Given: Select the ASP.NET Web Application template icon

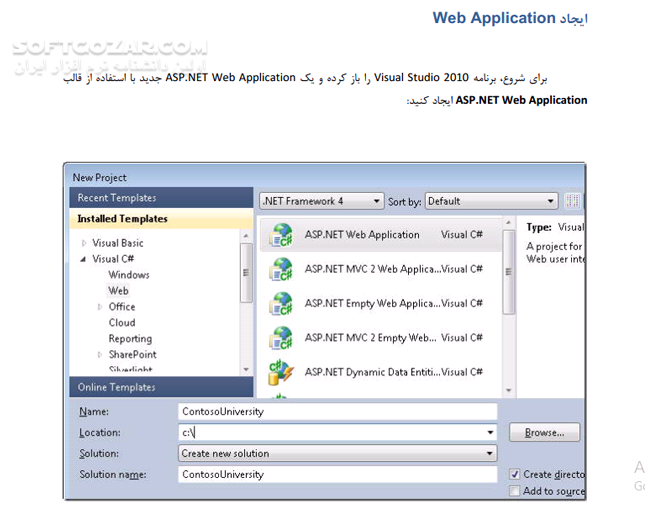Looking at the screenshot, I should click(281, 235).
